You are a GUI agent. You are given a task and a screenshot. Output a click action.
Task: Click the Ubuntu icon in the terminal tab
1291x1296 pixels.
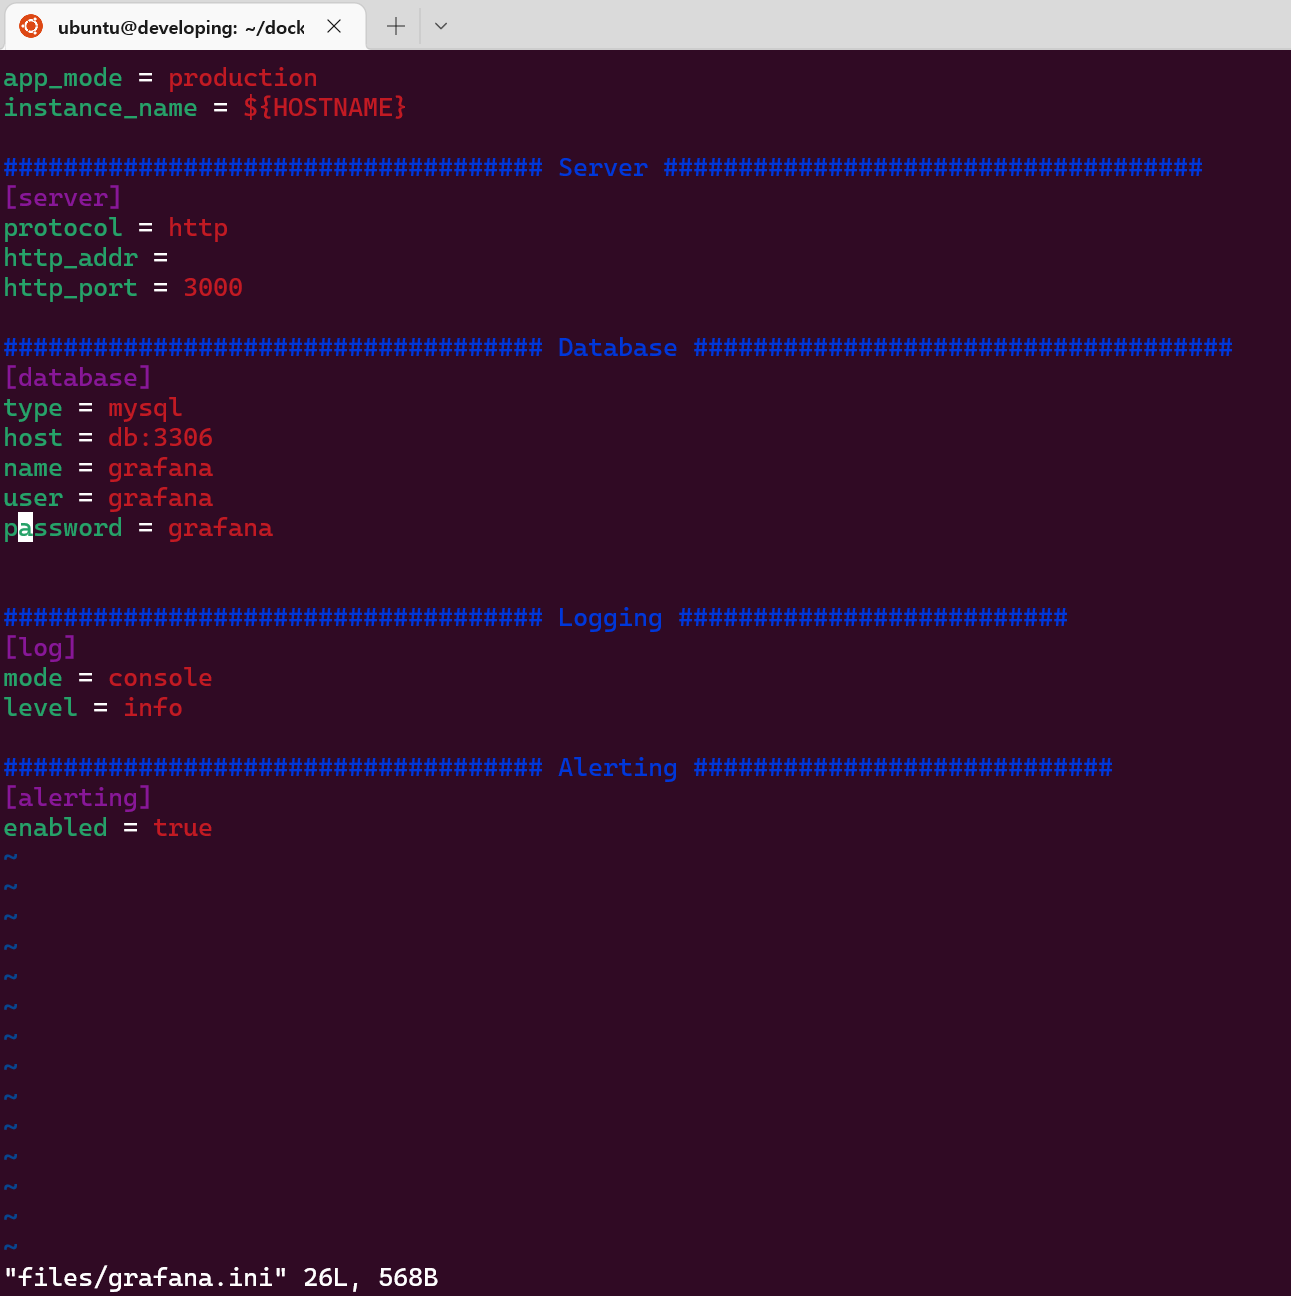click(31, 26)
